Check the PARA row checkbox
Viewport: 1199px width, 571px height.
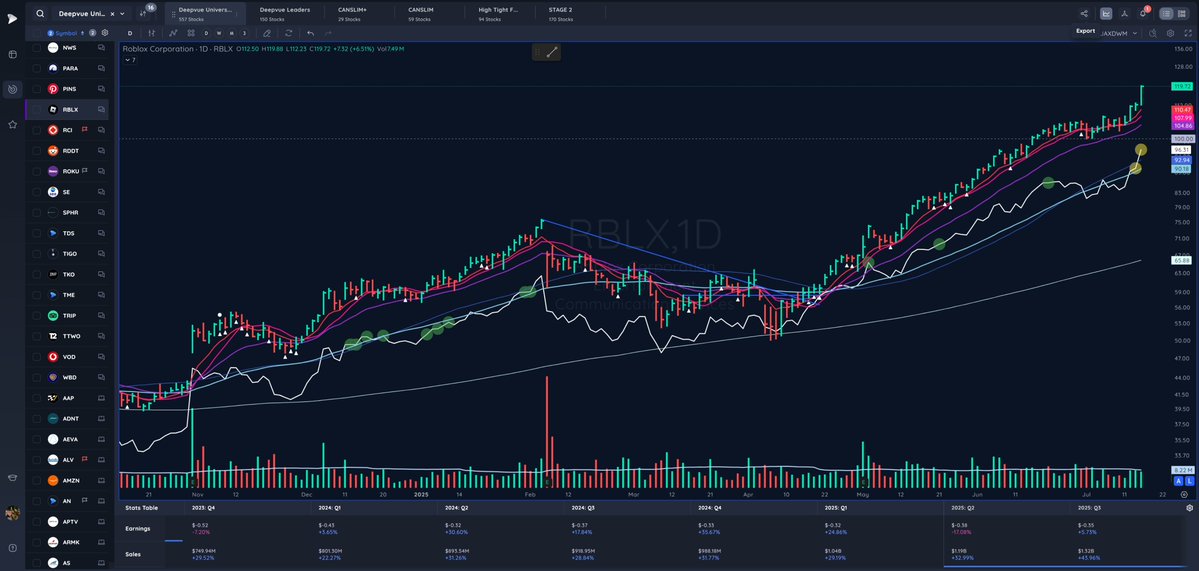click(36, 68)
